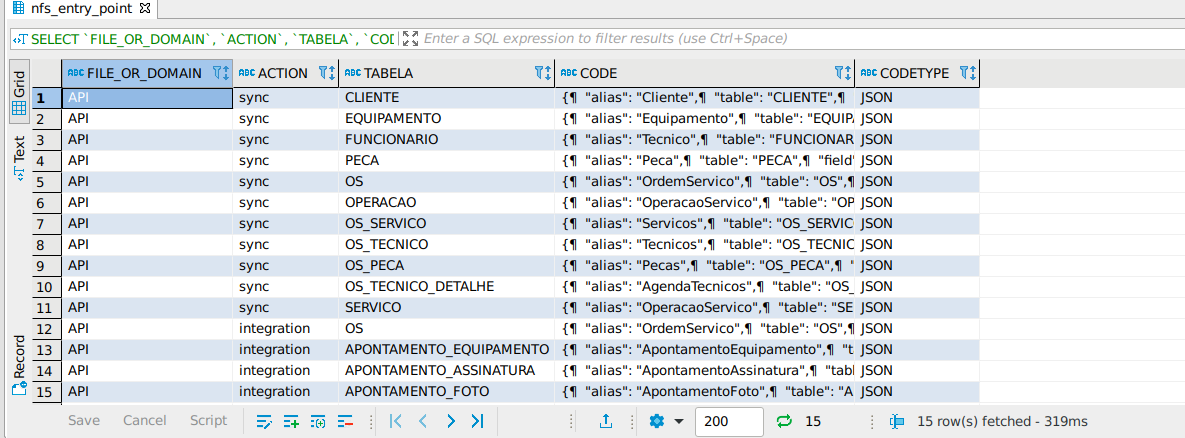Click the add new row icon
The image size is (1185, 438).
pos(291,421)
